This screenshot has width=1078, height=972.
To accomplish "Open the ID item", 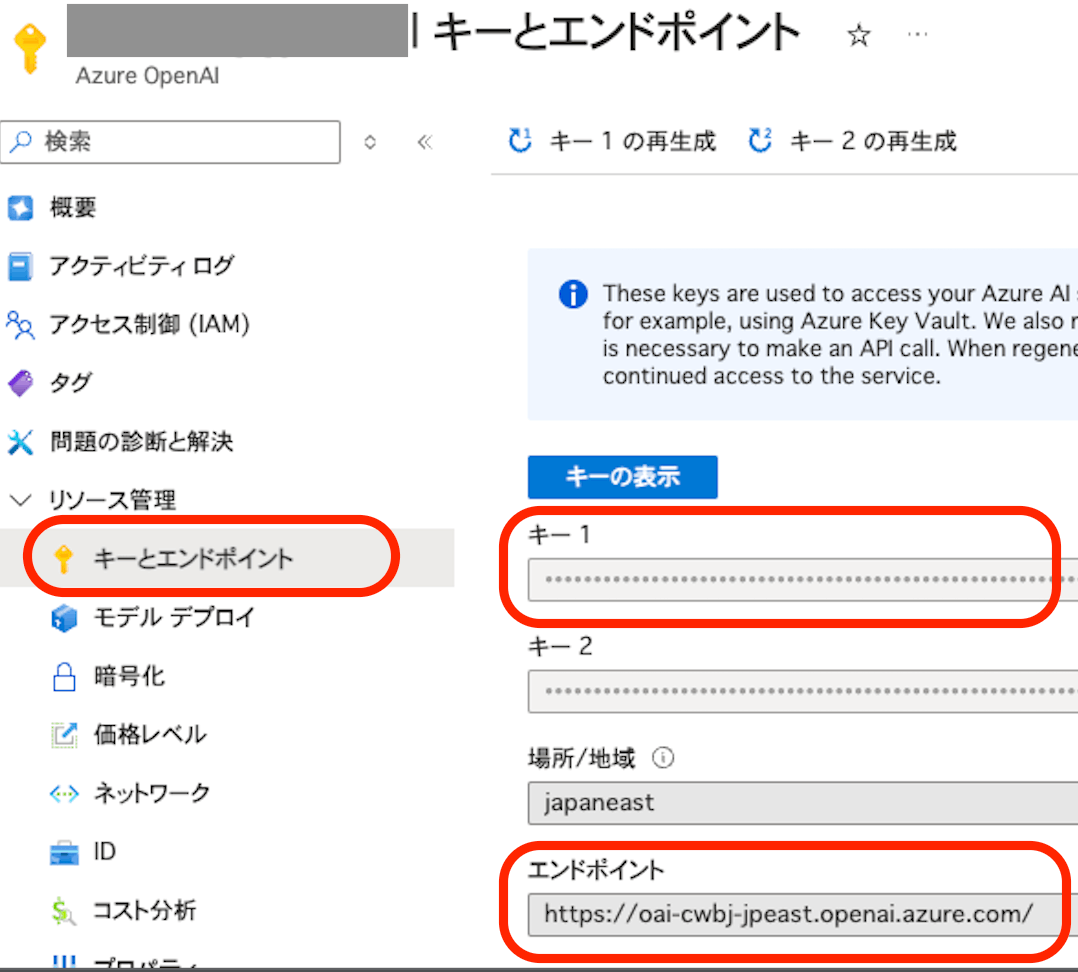I will click(x=104, y=852).
